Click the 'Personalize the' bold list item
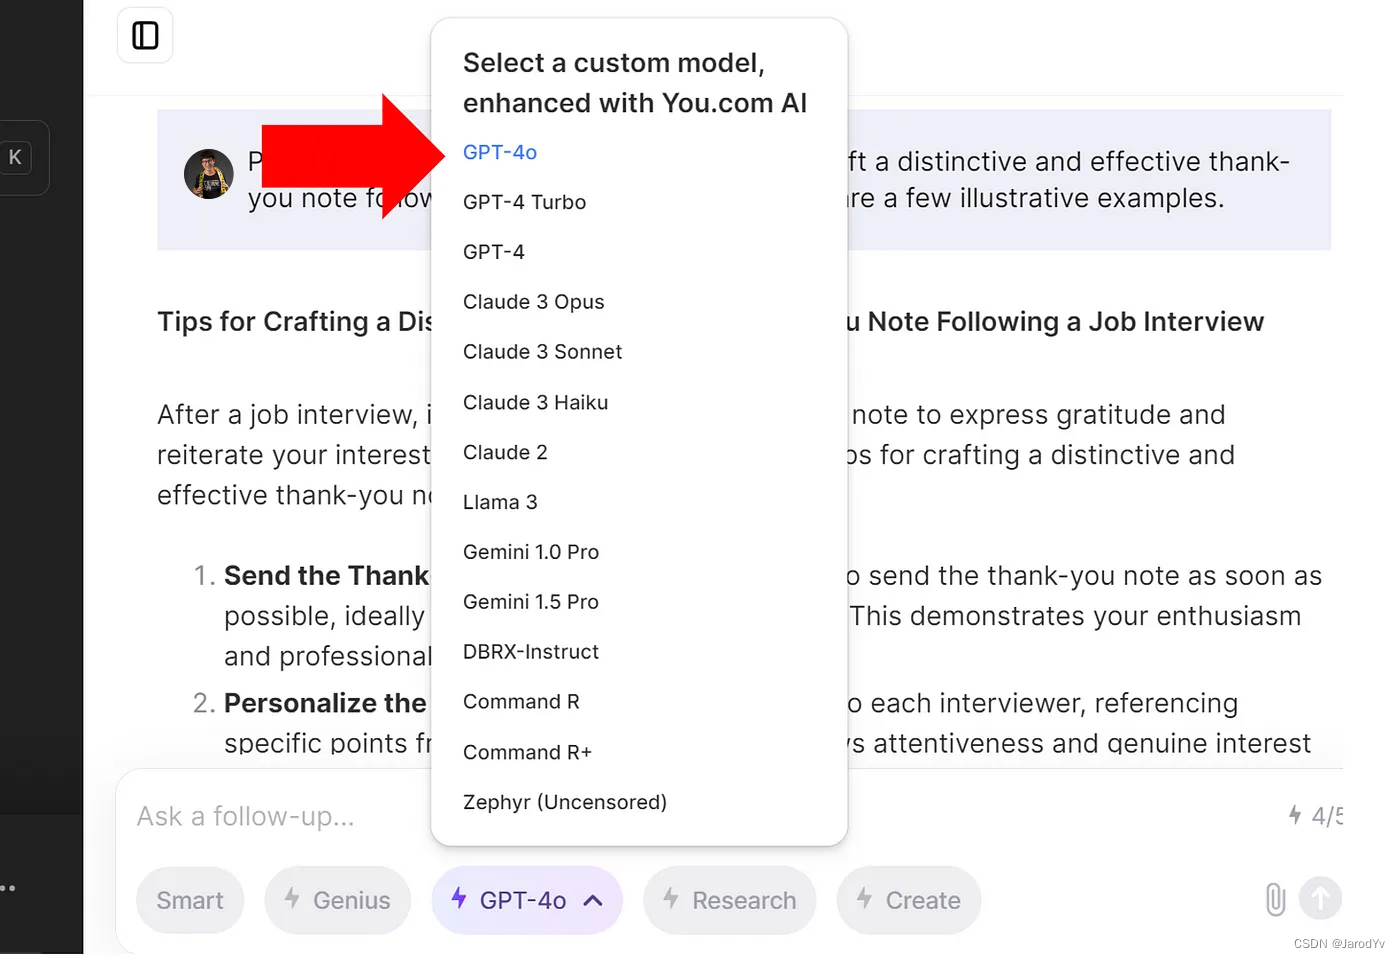 [325, 703]
